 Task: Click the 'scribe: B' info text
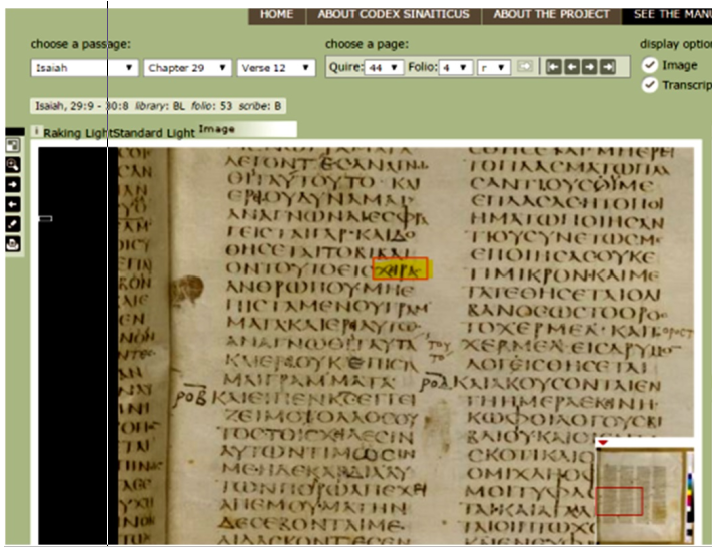click(x=260, y=106)
